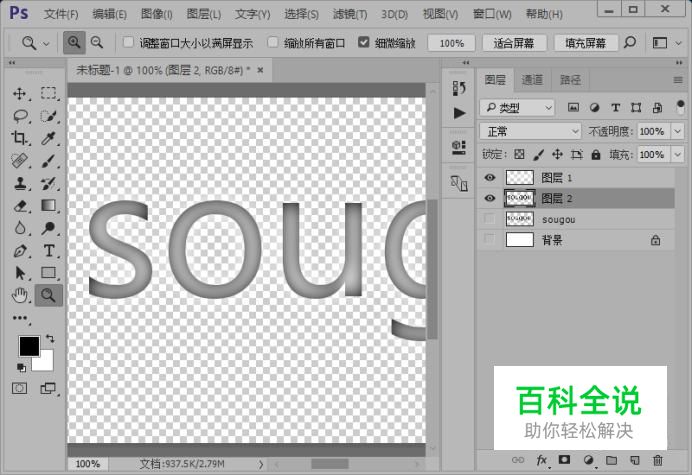Enable zoom all windows checkbox
The image size is (692, 475).
[x=273, y=42]
